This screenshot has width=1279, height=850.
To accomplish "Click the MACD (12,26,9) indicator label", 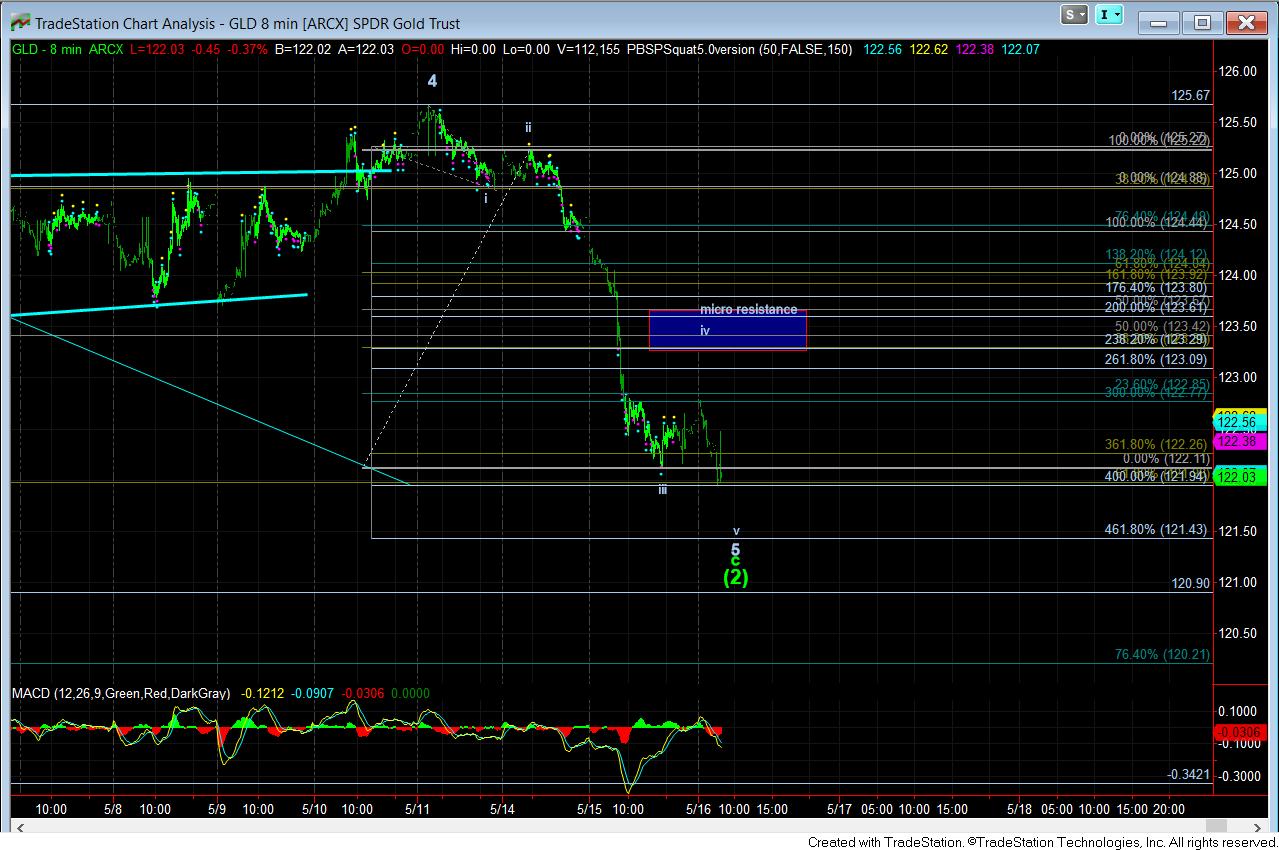I will point(121,693).
